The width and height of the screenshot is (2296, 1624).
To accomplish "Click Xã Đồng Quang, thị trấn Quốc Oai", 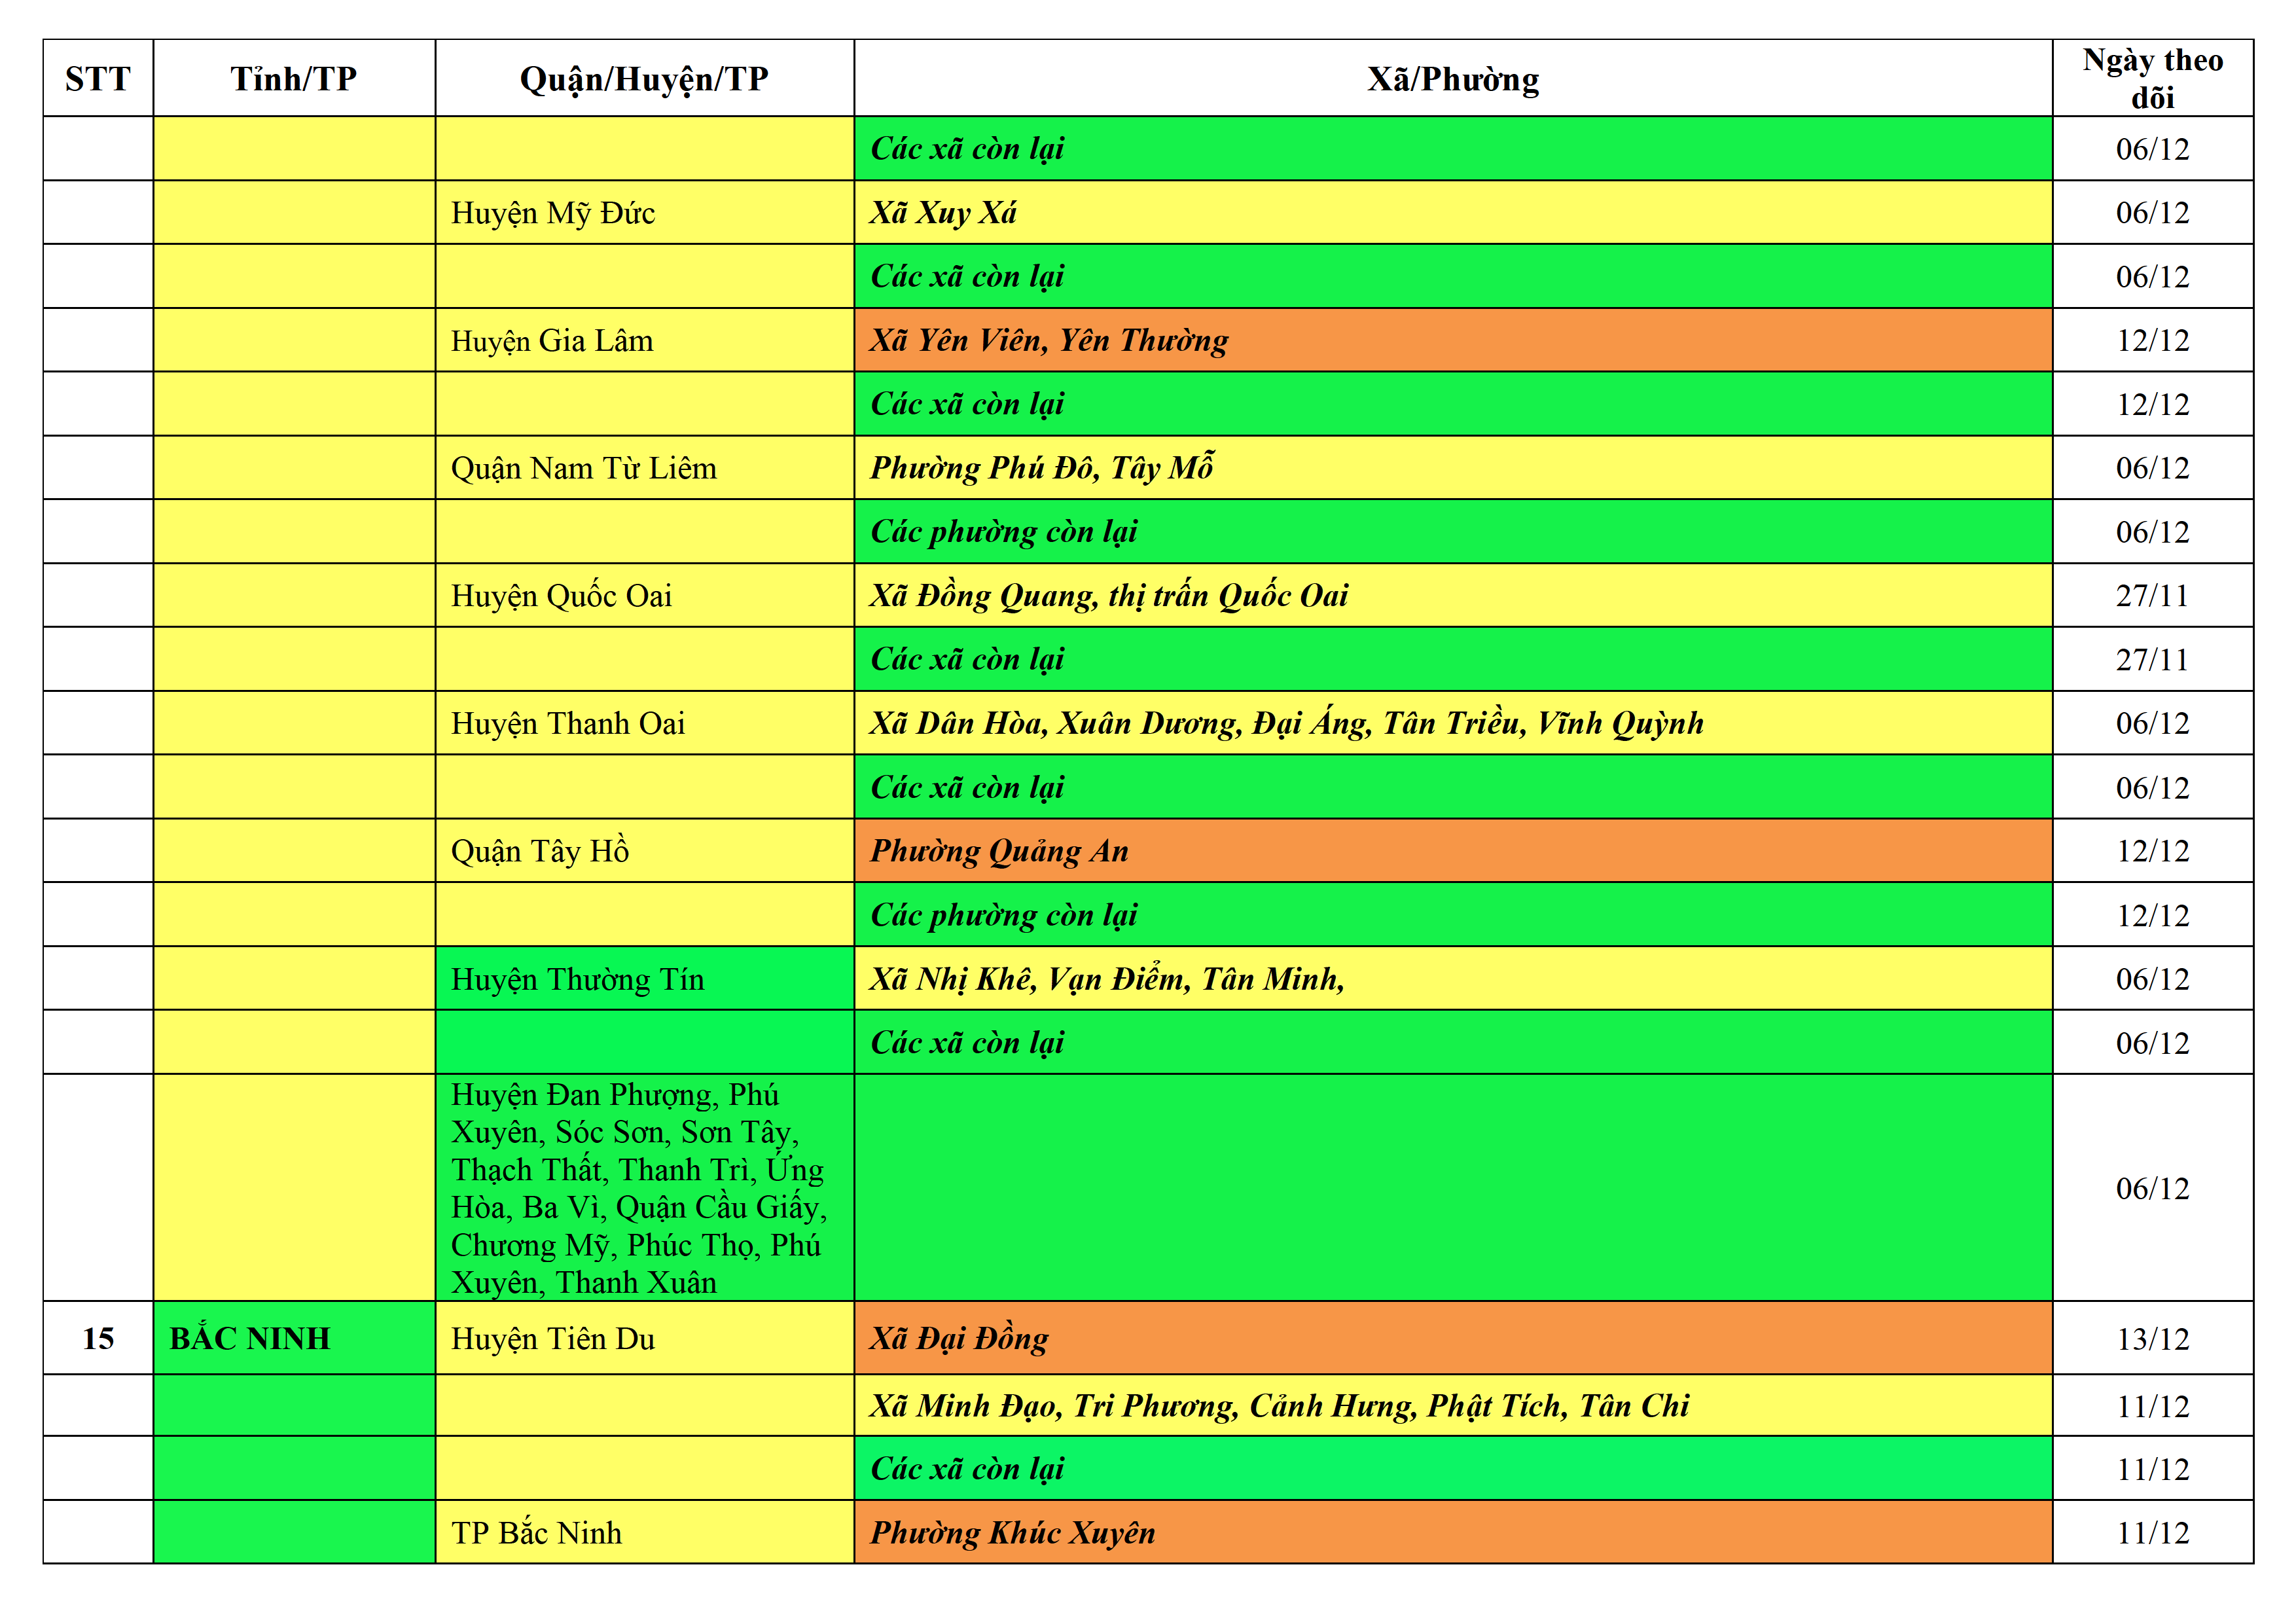I will click(1108, 596).
